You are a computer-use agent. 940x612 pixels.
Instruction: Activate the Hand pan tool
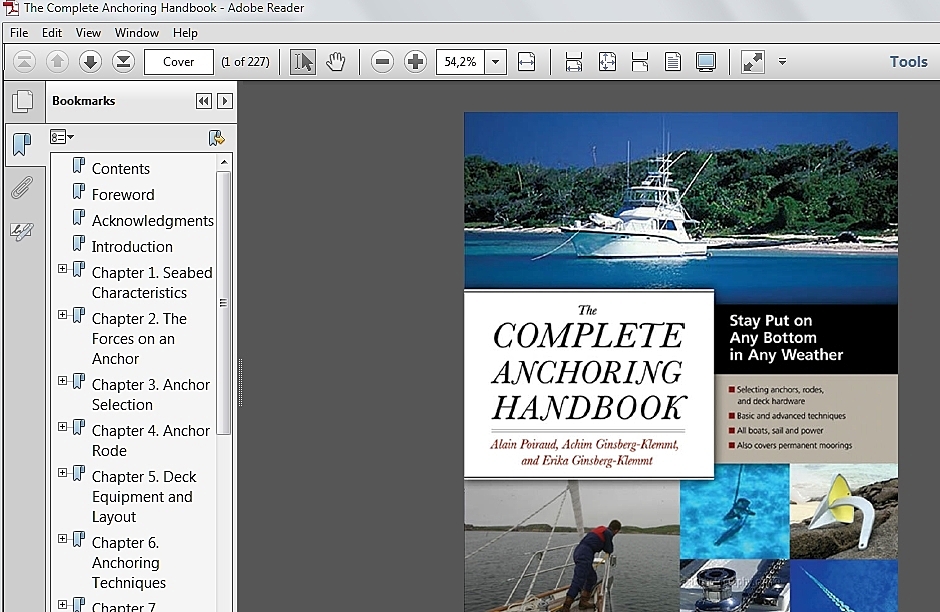(336, 62)
